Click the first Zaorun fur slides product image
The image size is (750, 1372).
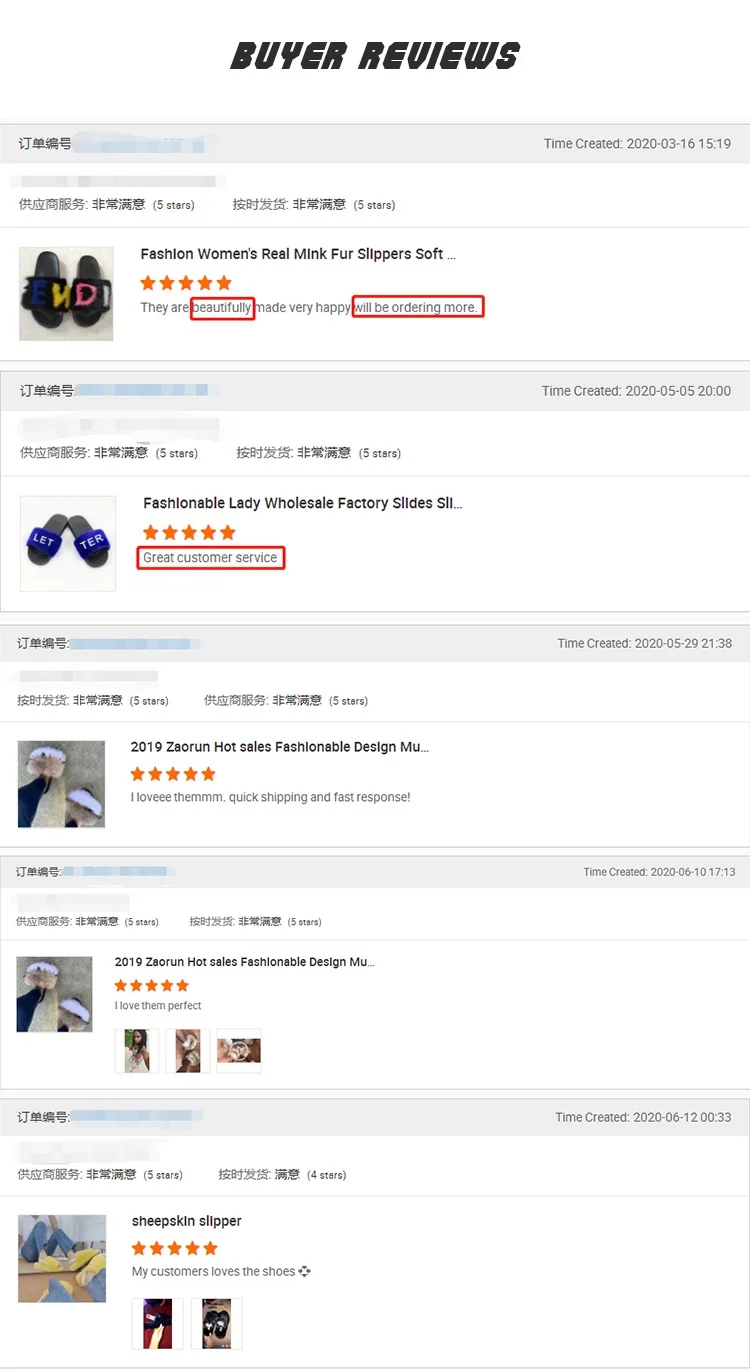coord(61,784)
